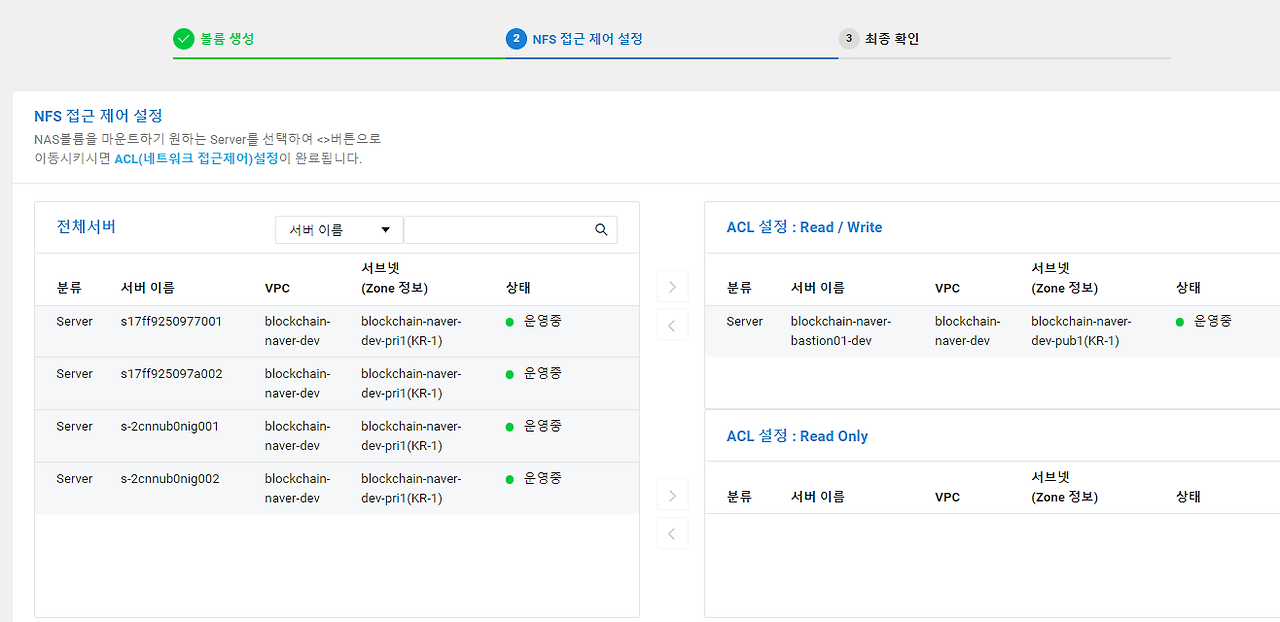The image size is (1280, 622).
Task: Click the server search input field
Action: tap(510, 230)
